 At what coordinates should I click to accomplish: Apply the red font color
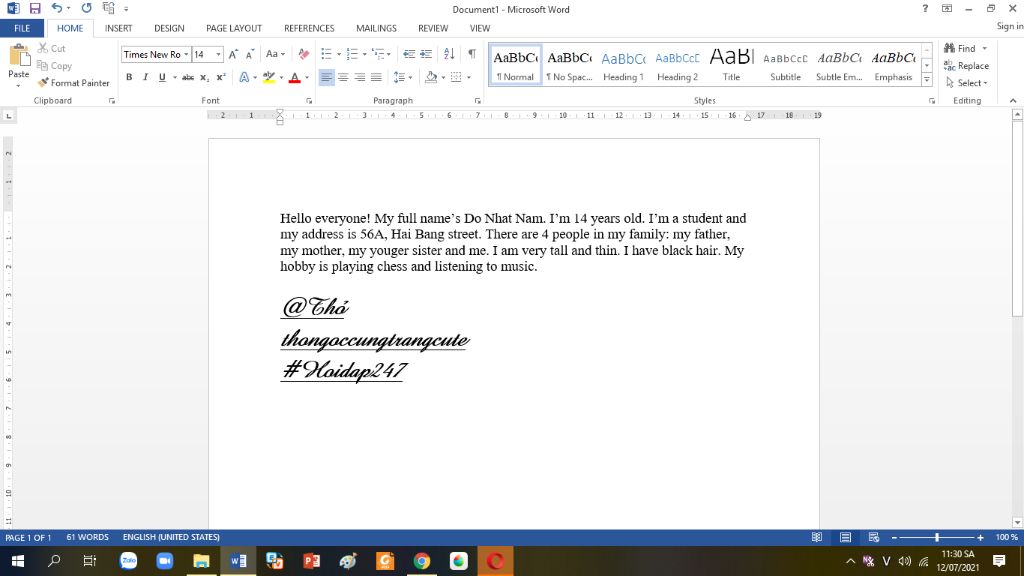[295, 77]
